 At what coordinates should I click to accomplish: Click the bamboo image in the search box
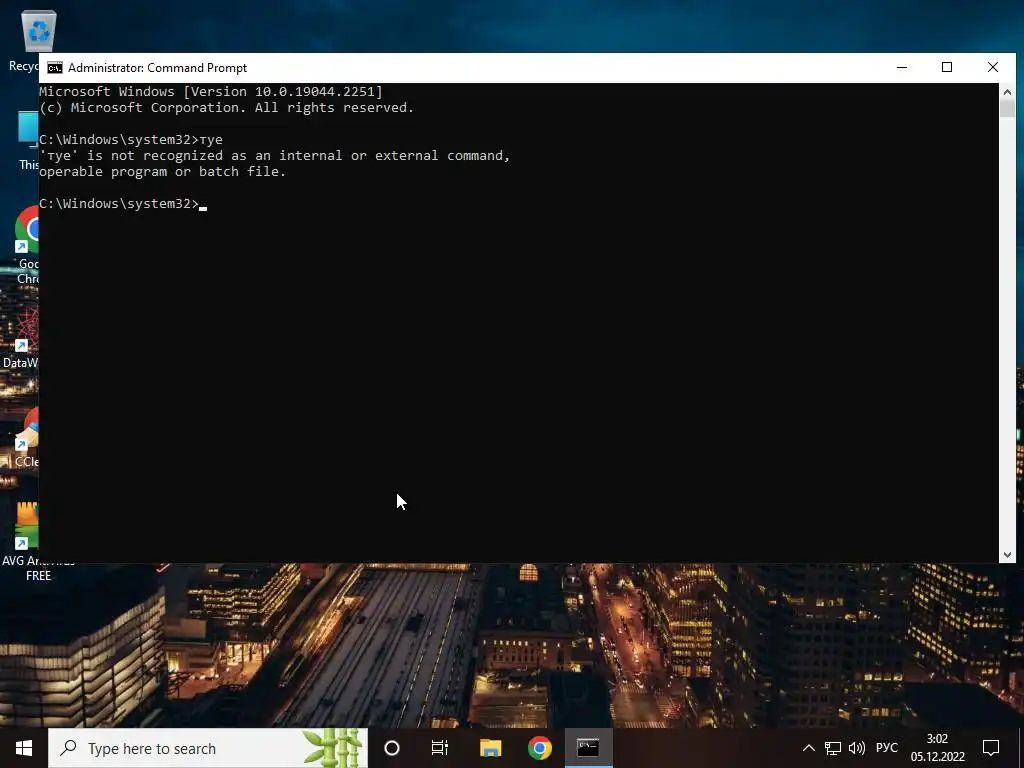(x=333, y=748)
